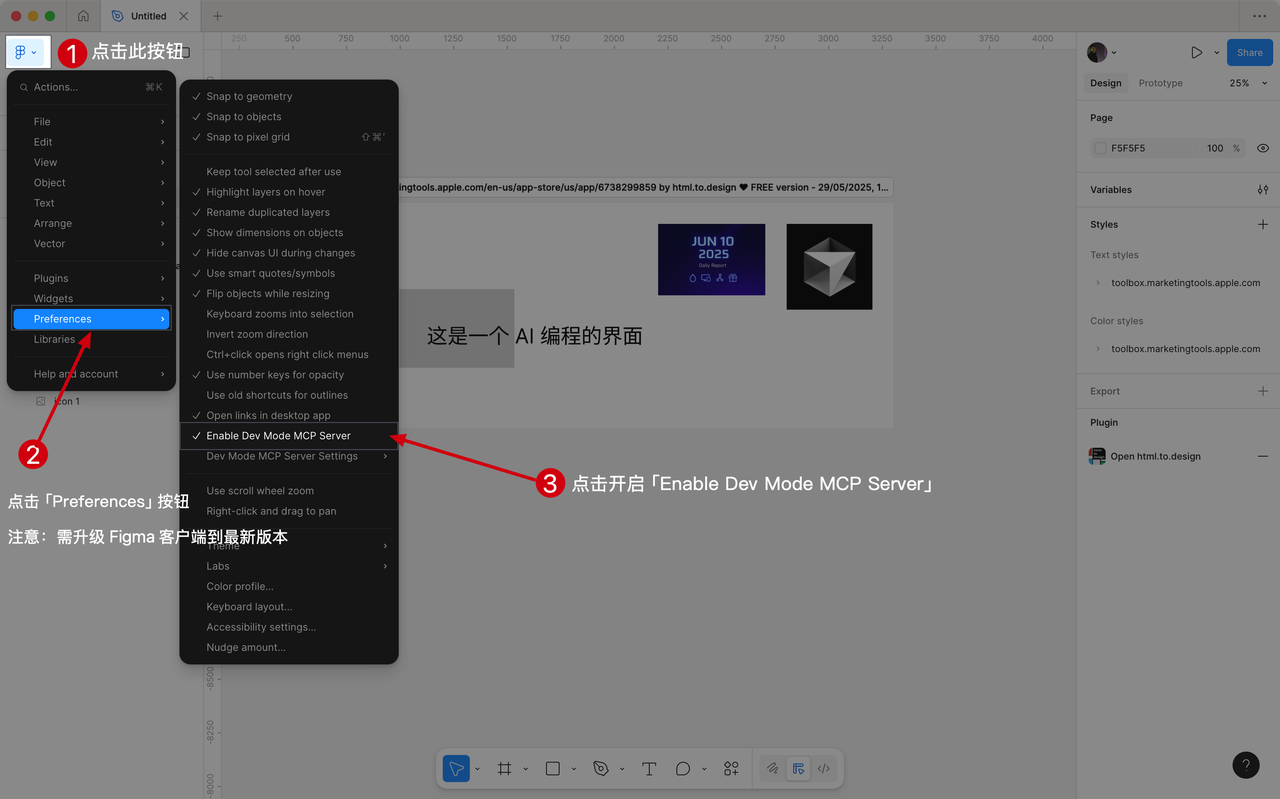Open a new tab with plus icon
Viewport: 1280px width, 799px height.
click(x=217, y=16)
